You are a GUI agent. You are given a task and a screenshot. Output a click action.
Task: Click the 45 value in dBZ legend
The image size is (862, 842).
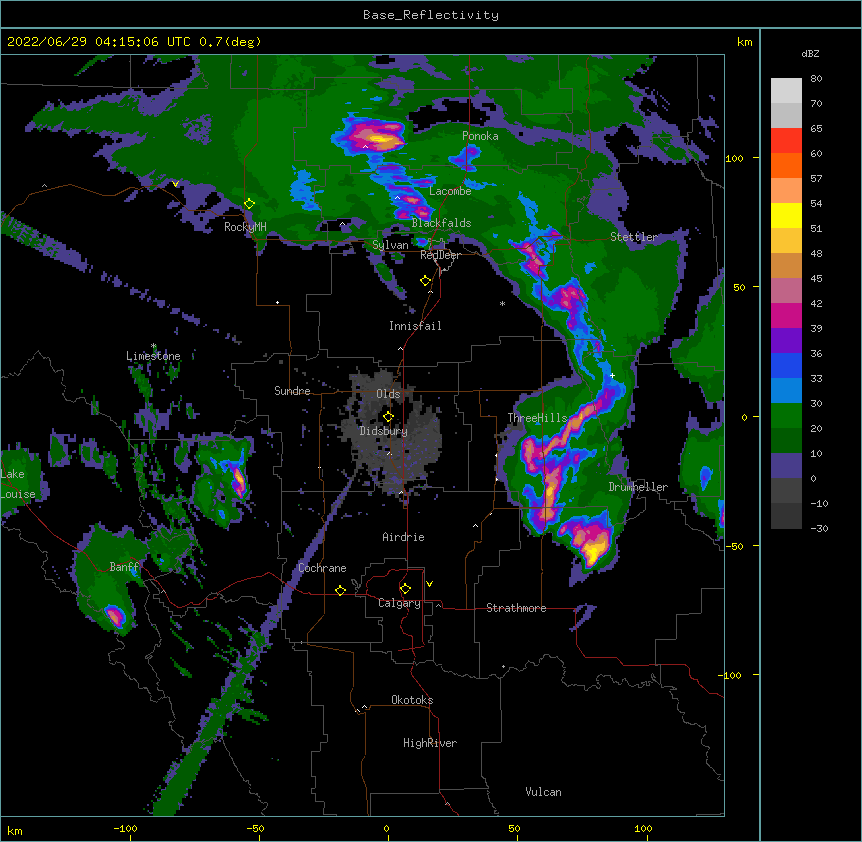click(x=816, y=279)
